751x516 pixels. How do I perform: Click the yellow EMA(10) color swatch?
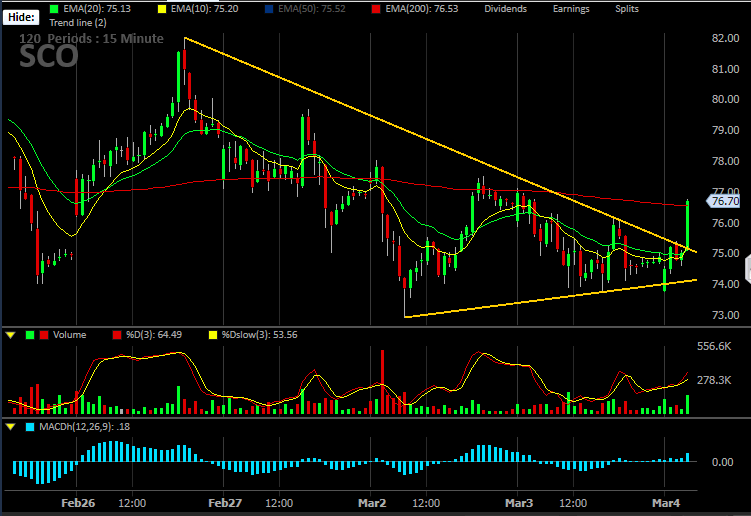click(162, 9)
